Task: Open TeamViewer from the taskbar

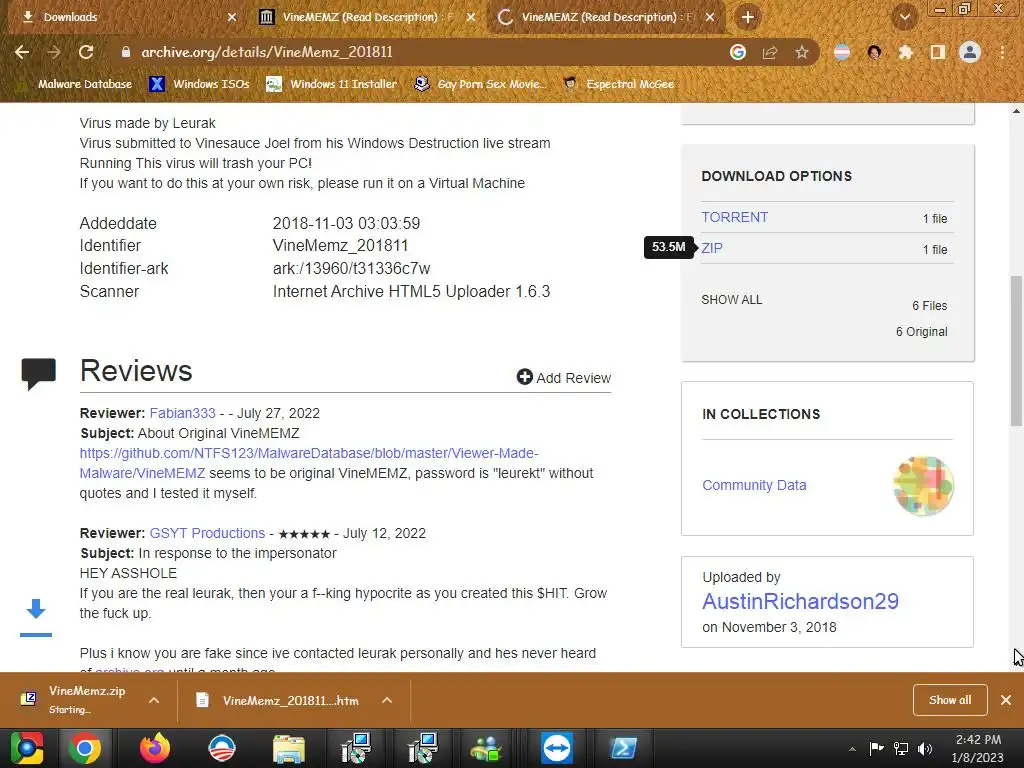Action: (x=556, y=748)
